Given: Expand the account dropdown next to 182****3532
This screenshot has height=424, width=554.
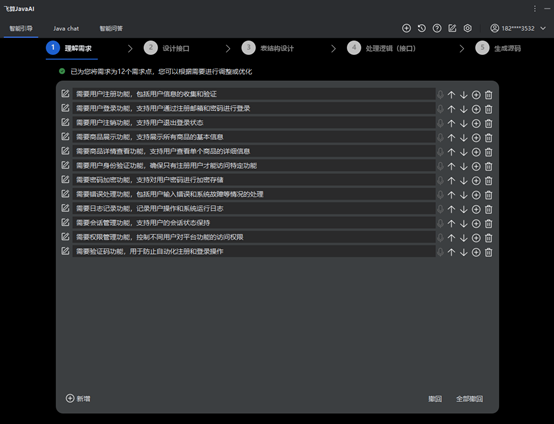Looking at the screenshot, I should [543, 28].
